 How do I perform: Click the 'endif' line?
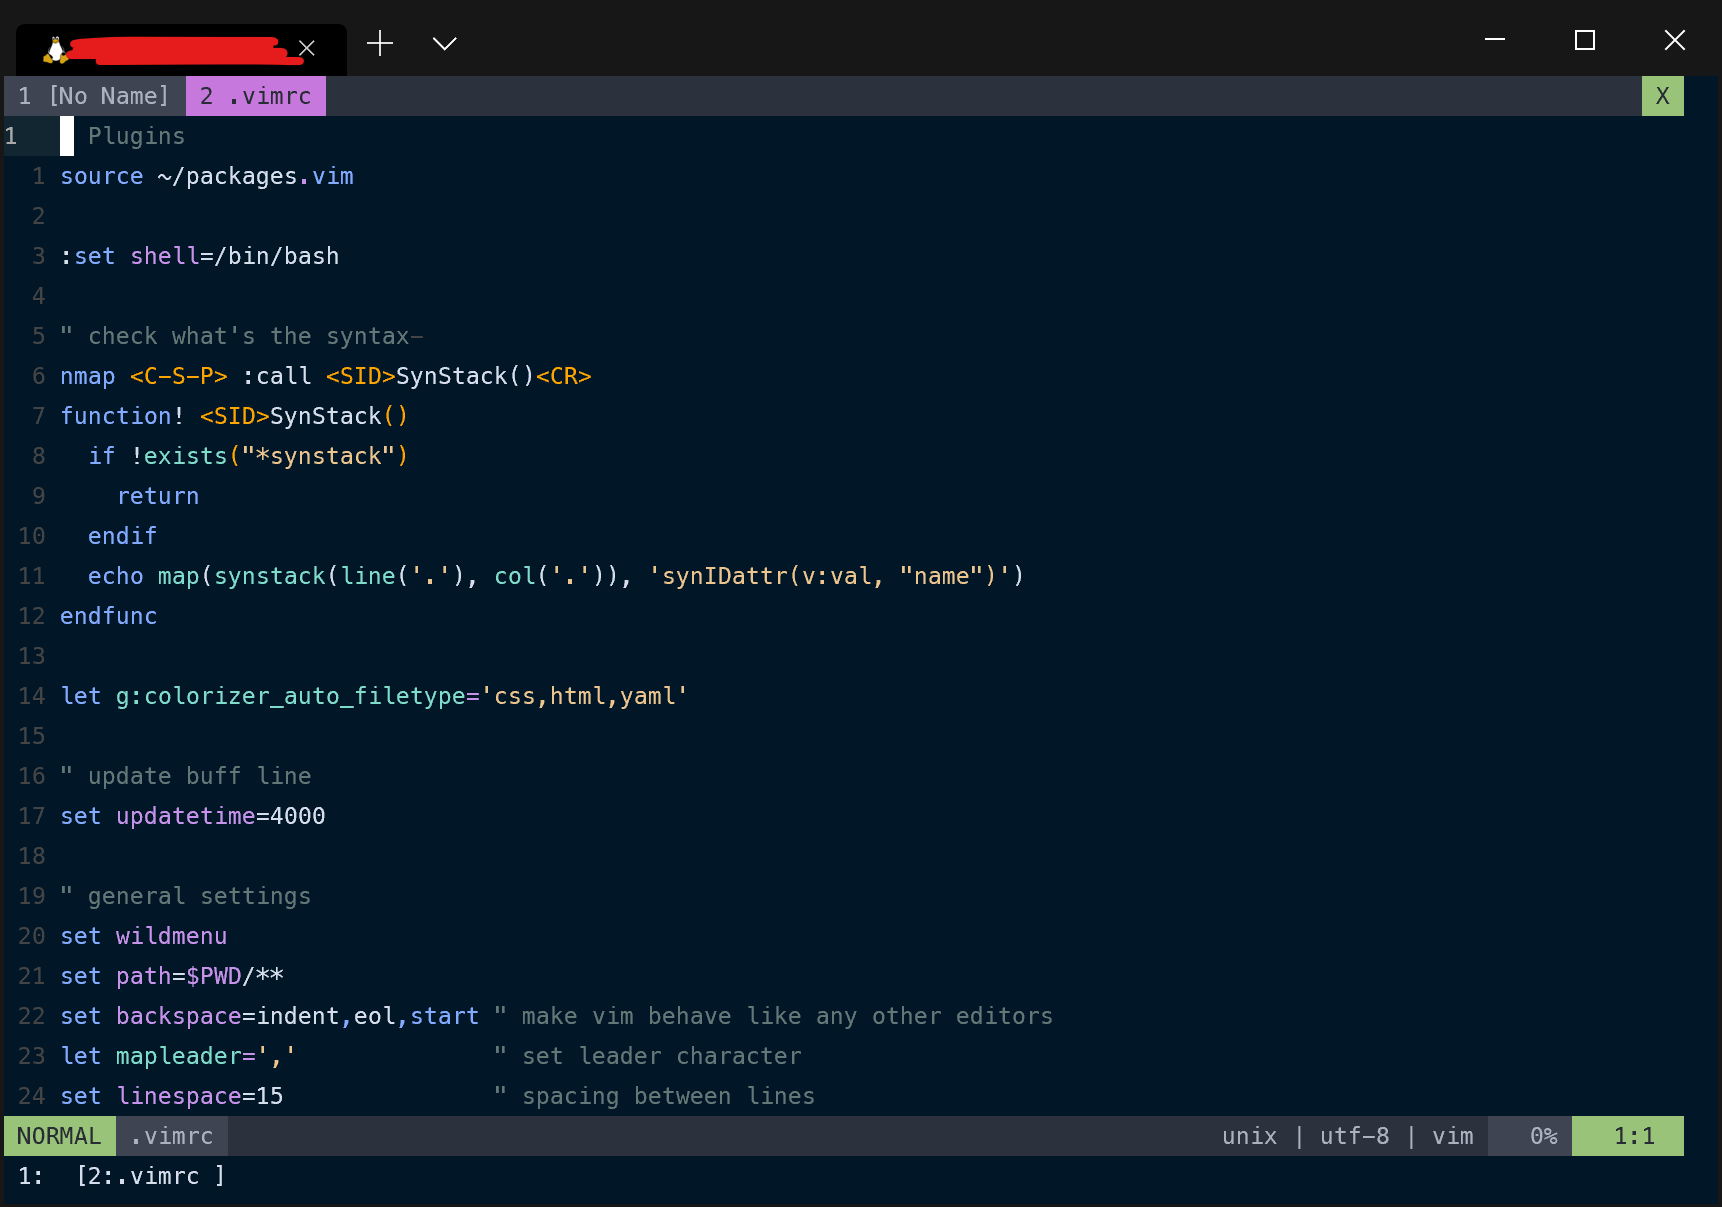tap(122, 536)
